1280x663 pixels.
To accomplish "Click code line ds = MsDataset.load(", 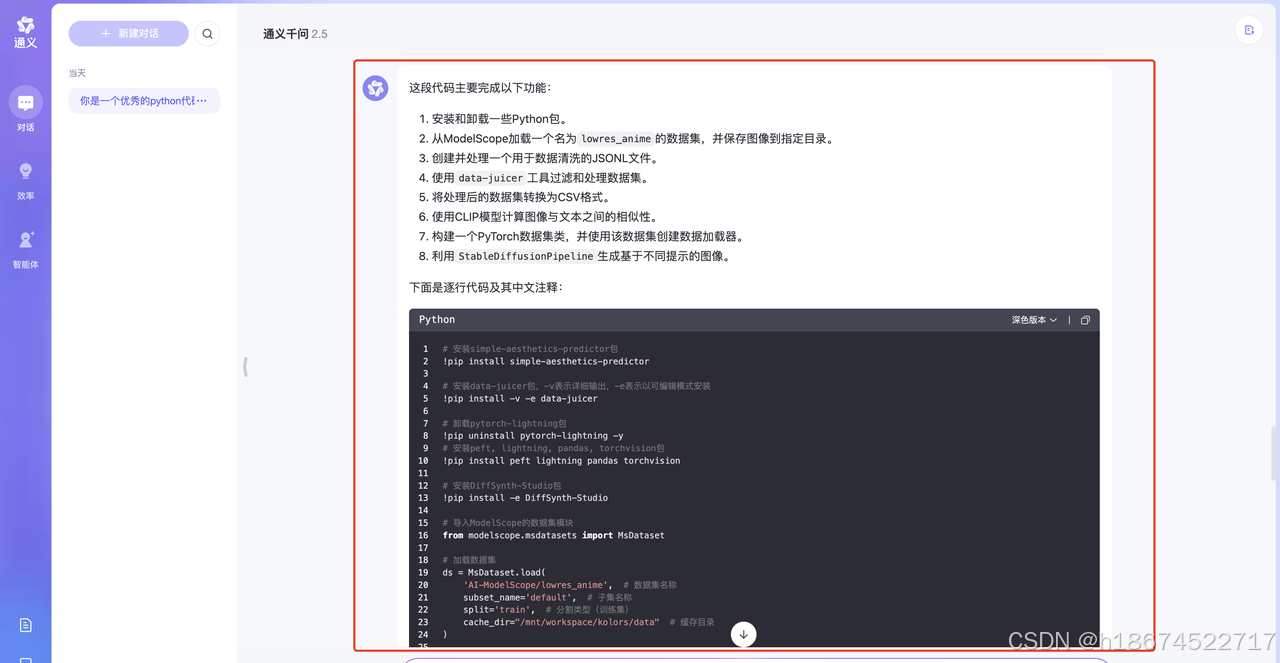I will coord(494,573).
